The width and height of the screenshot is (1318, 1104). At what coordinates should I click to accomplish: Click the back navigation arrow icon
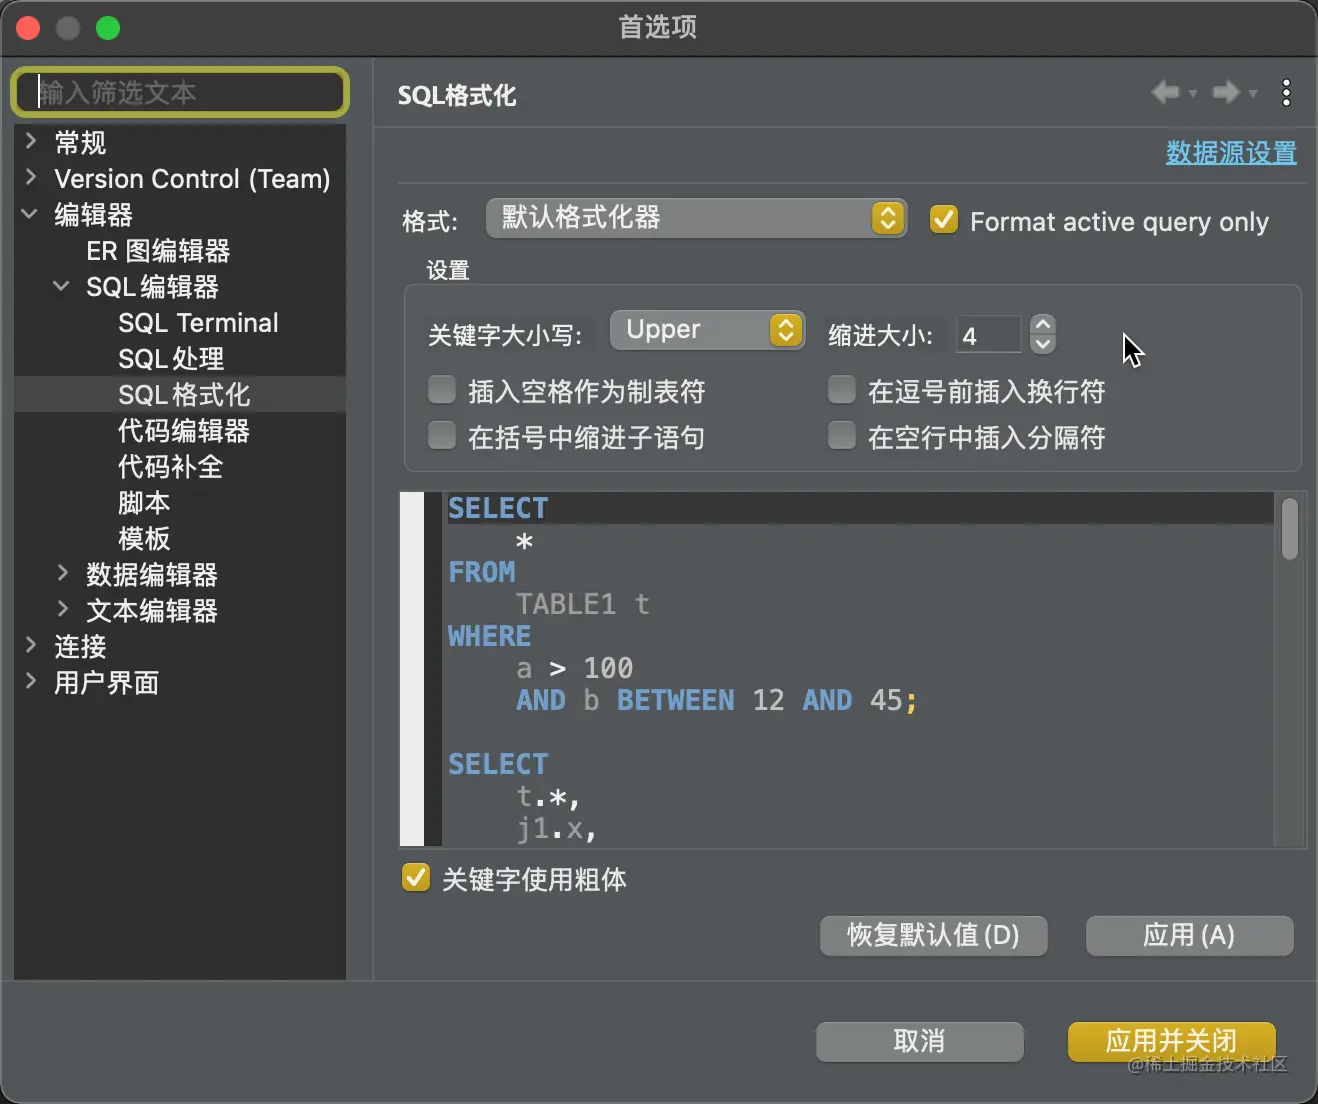point(1165,93)
